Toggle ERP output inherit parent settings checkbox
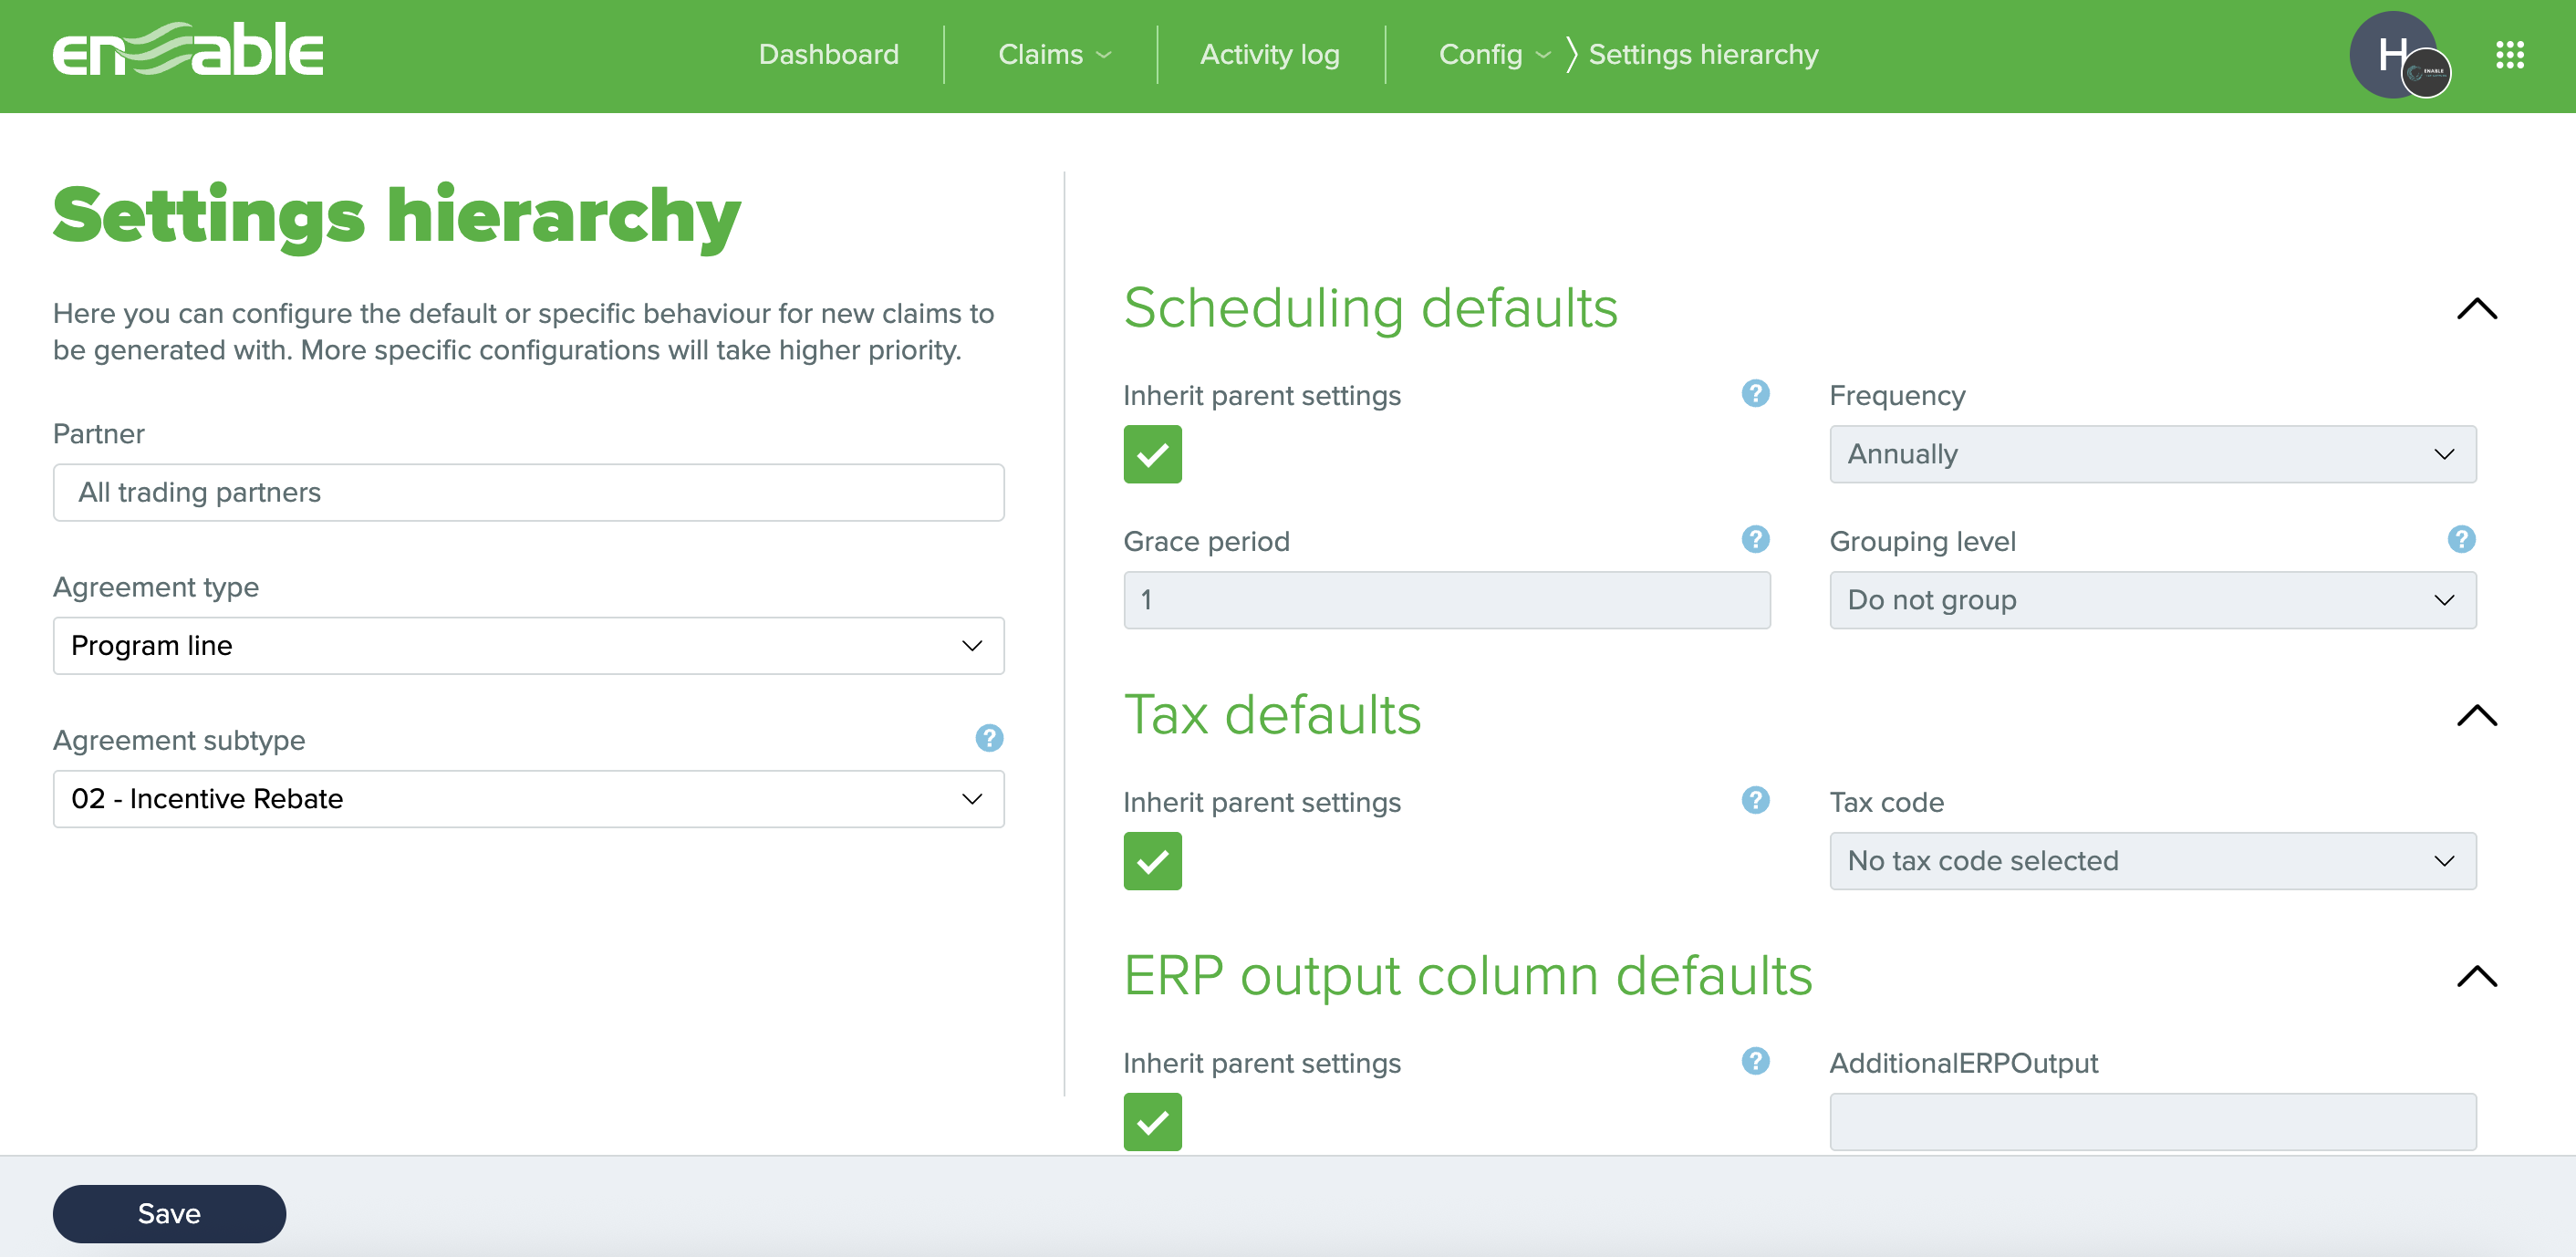Viewport: 2576px width, 1257px height. 1152,1122
